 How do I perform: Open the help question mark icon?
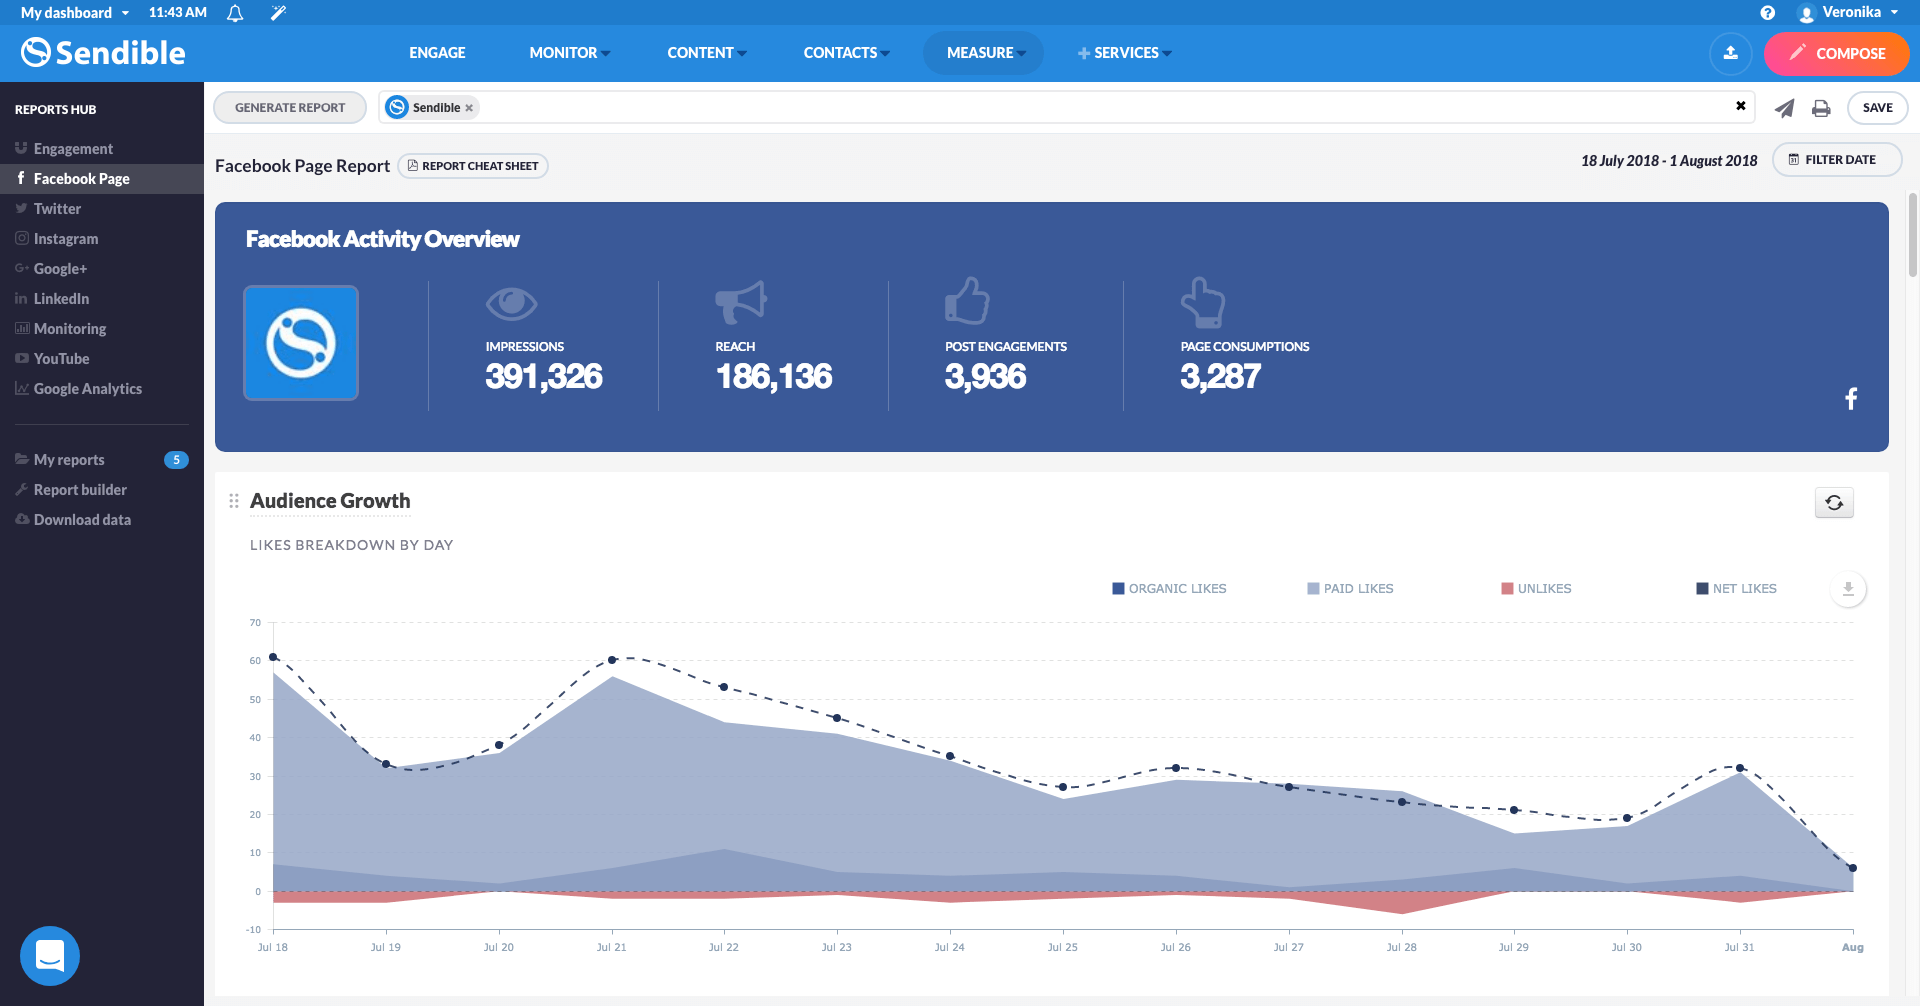(x=1768, y=13)
